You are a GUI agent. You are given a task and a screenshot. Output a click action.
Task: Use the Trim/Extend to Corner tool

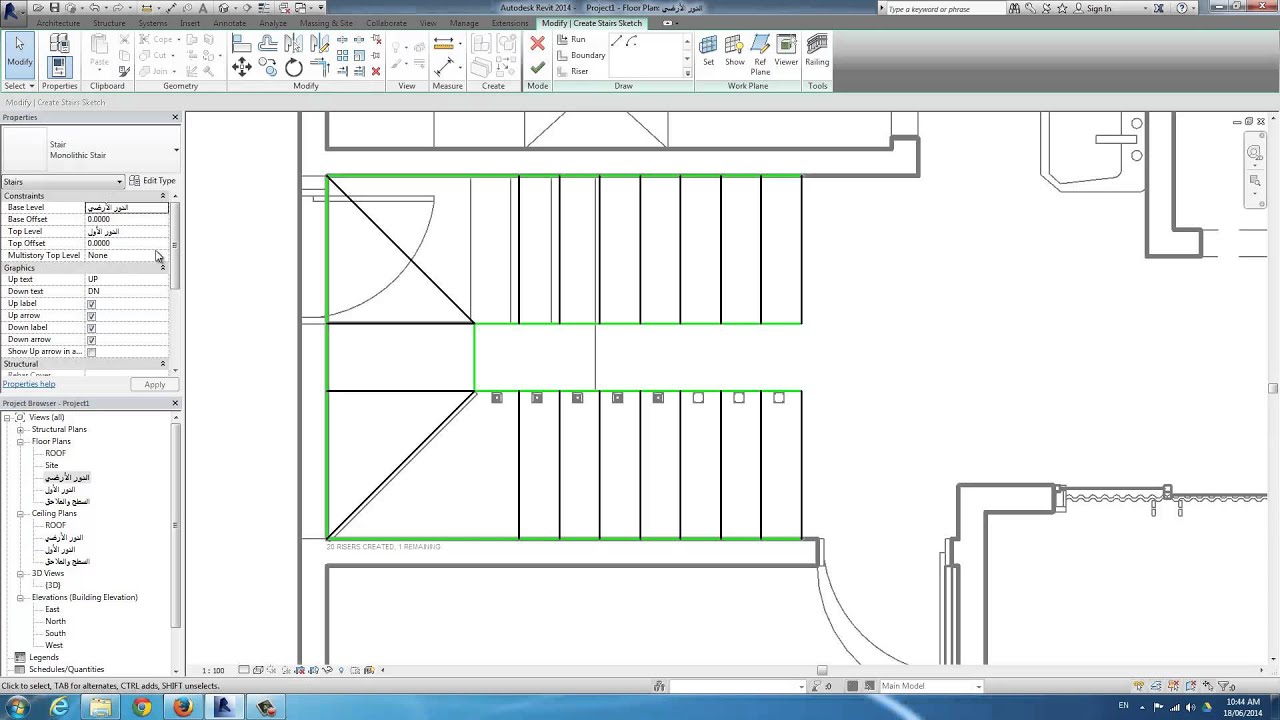click(x=320, y=67)
